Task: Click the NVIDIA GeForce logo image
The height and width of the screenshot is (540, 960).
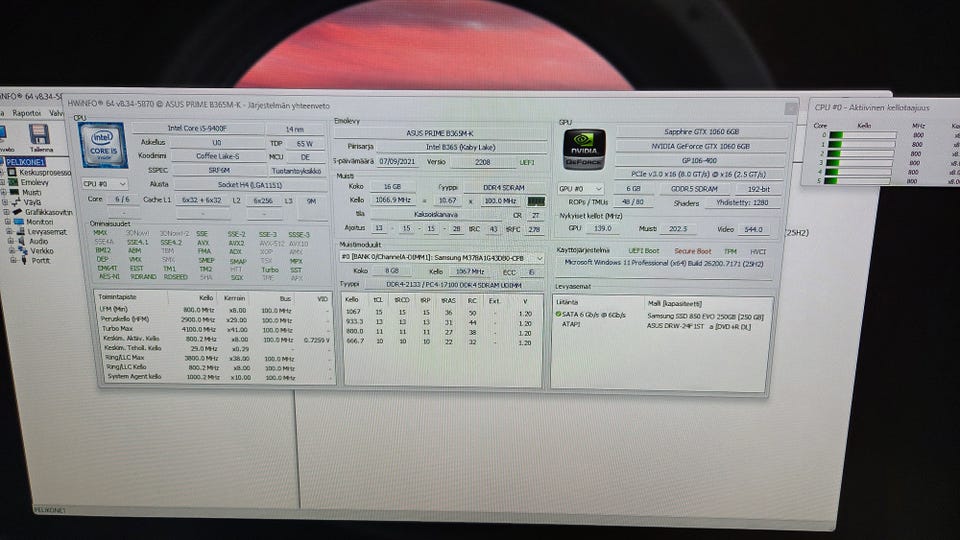Action: (x=584, y=150)
